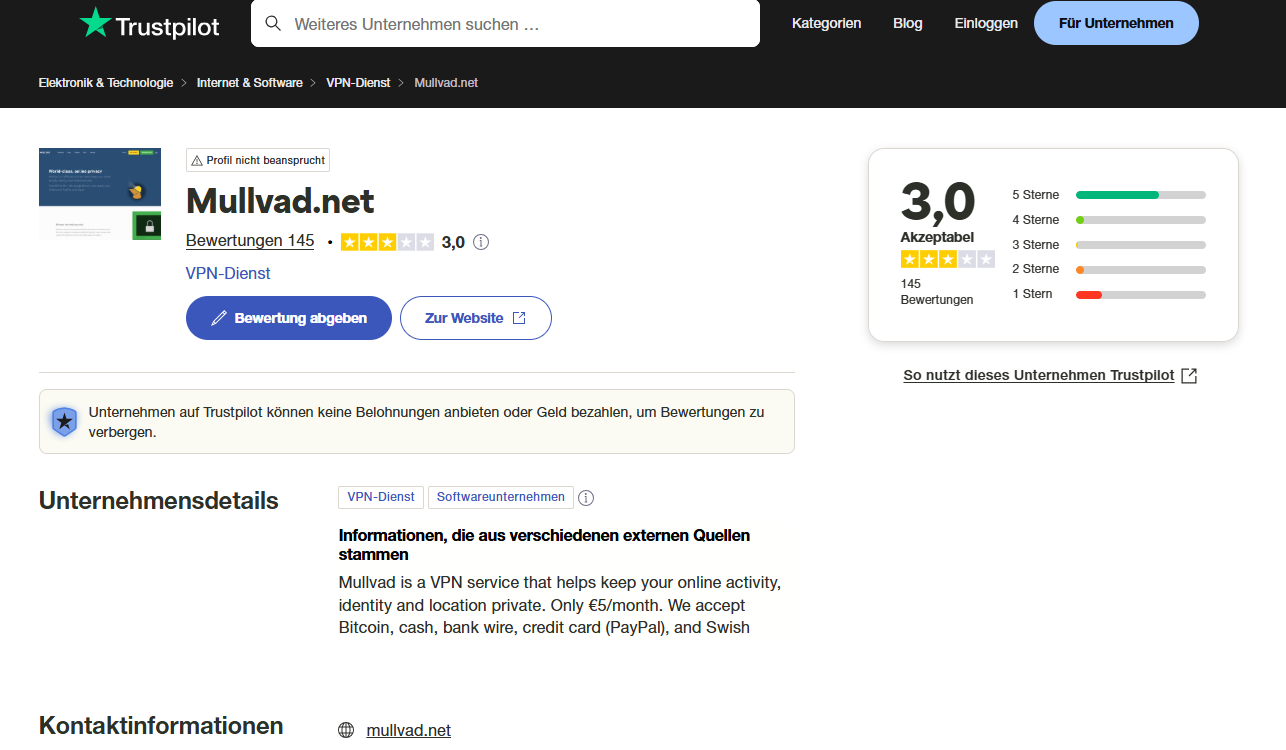This screenshot has width=1286, height=750.
Task: Click the warning icon in Profil nicht beansprucht
Action: click(x=197, y=160)
